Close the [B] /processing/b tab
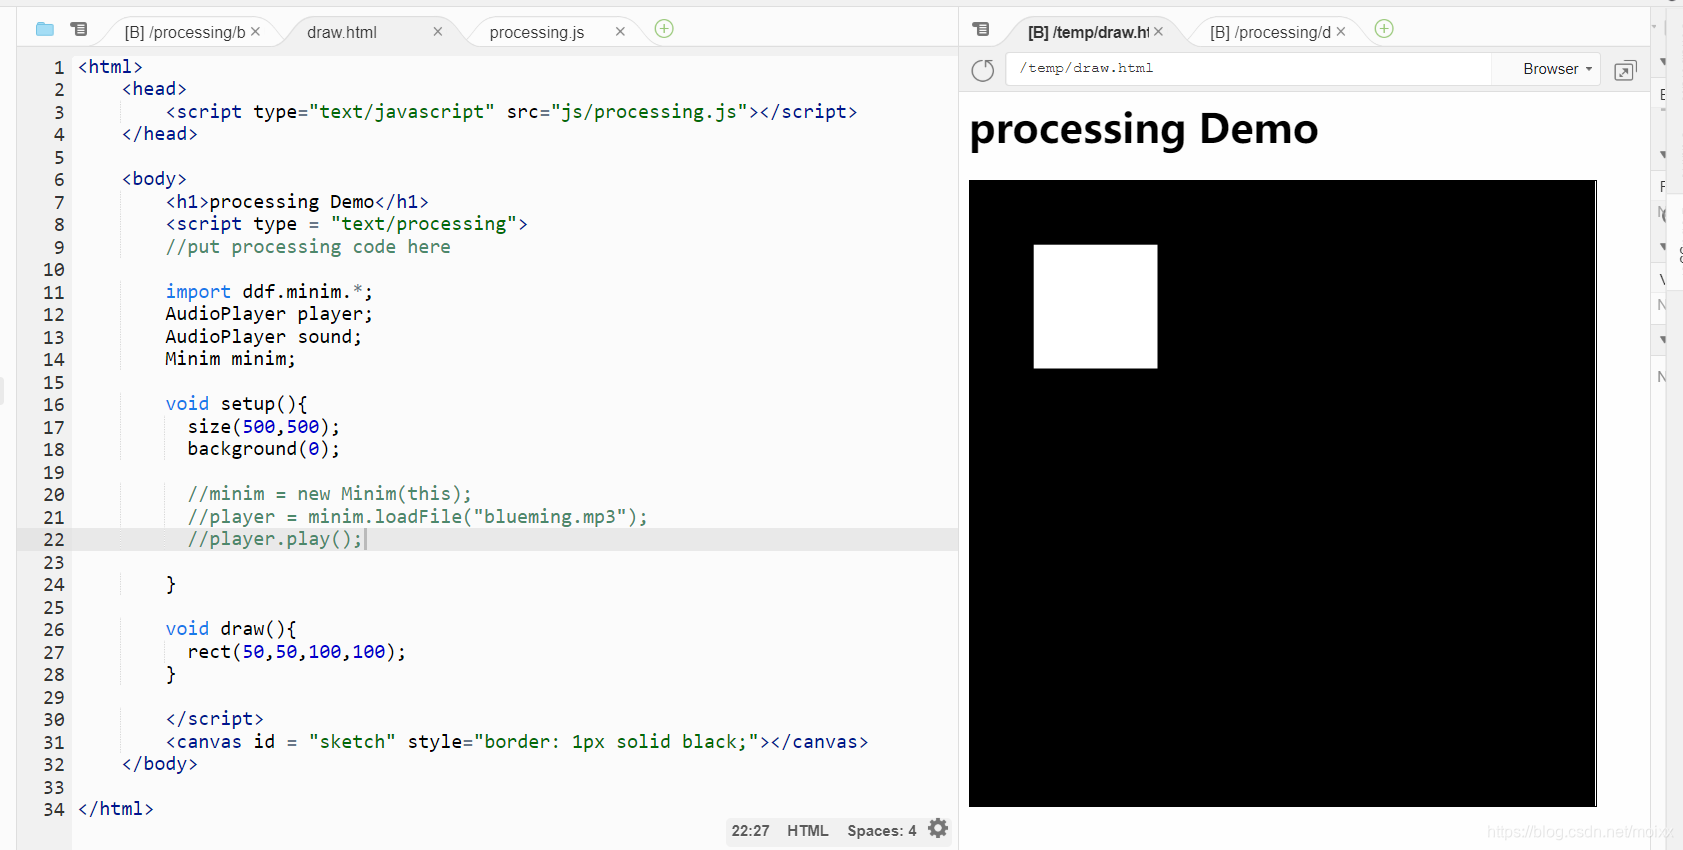Image resolution: width=1683 pixels, height=850 pixels. [256, 32]
